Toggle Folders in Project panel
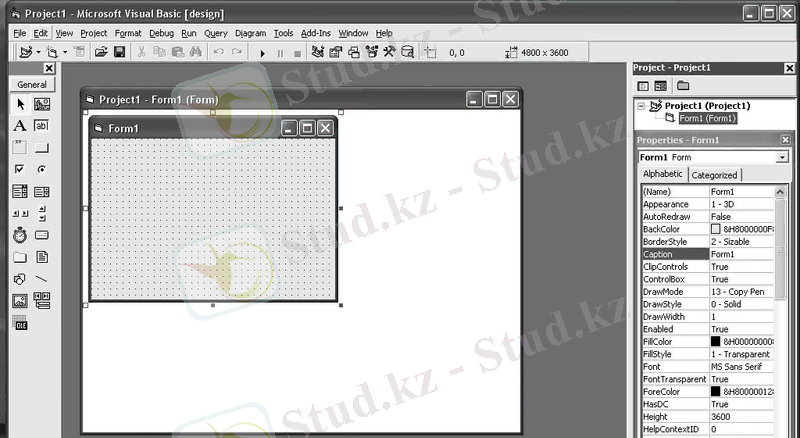800x438 pixels. click(683, 86)
